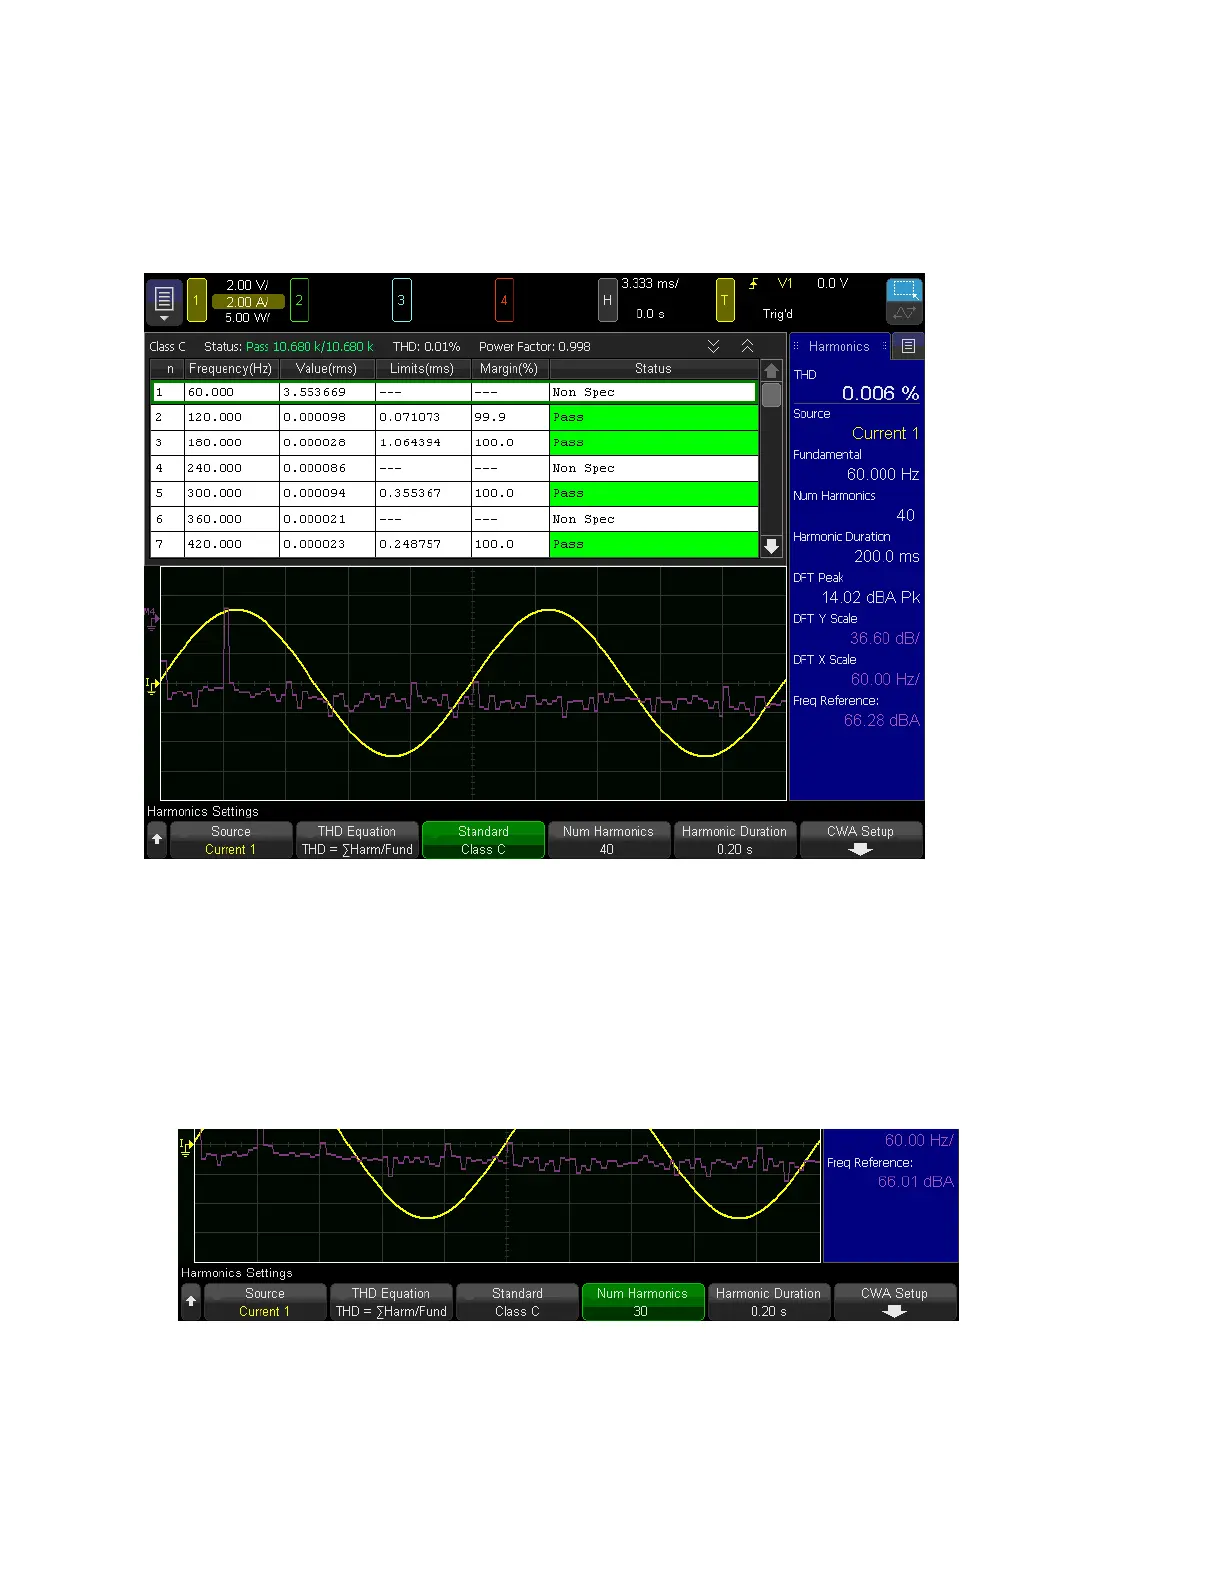Click the M4 math ground marker
The height and width of the screenshot is (1584, 1224).
click(x=151, y=617)
